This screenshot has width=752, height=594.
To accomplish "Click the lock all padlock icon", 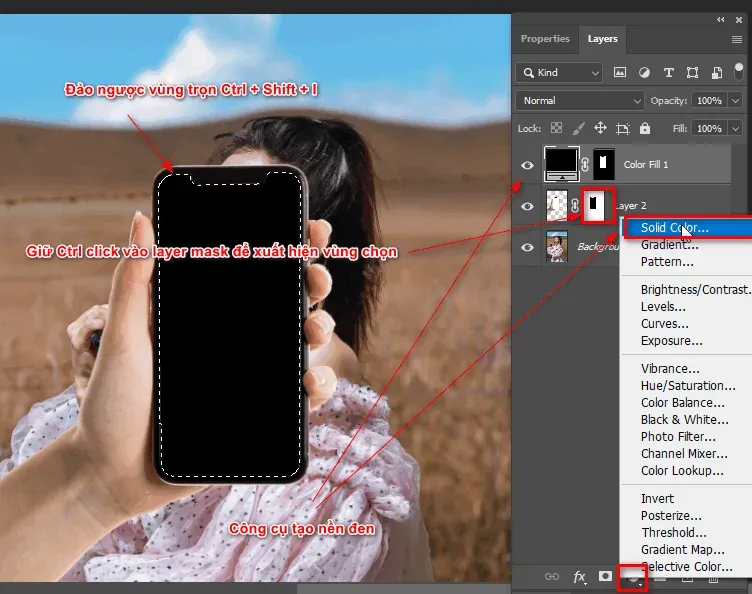I will pyautogui.click(x=645, y=129).
